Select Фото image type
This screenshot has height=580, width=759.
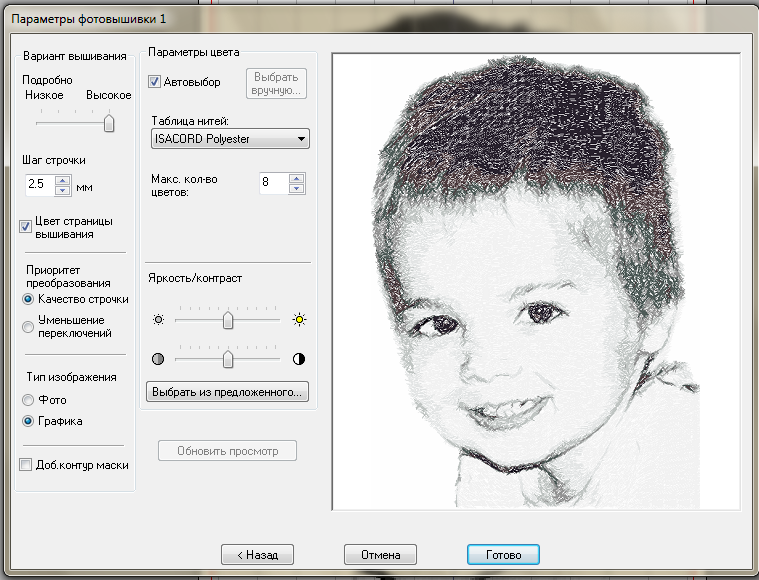click(x=28, y=400)
